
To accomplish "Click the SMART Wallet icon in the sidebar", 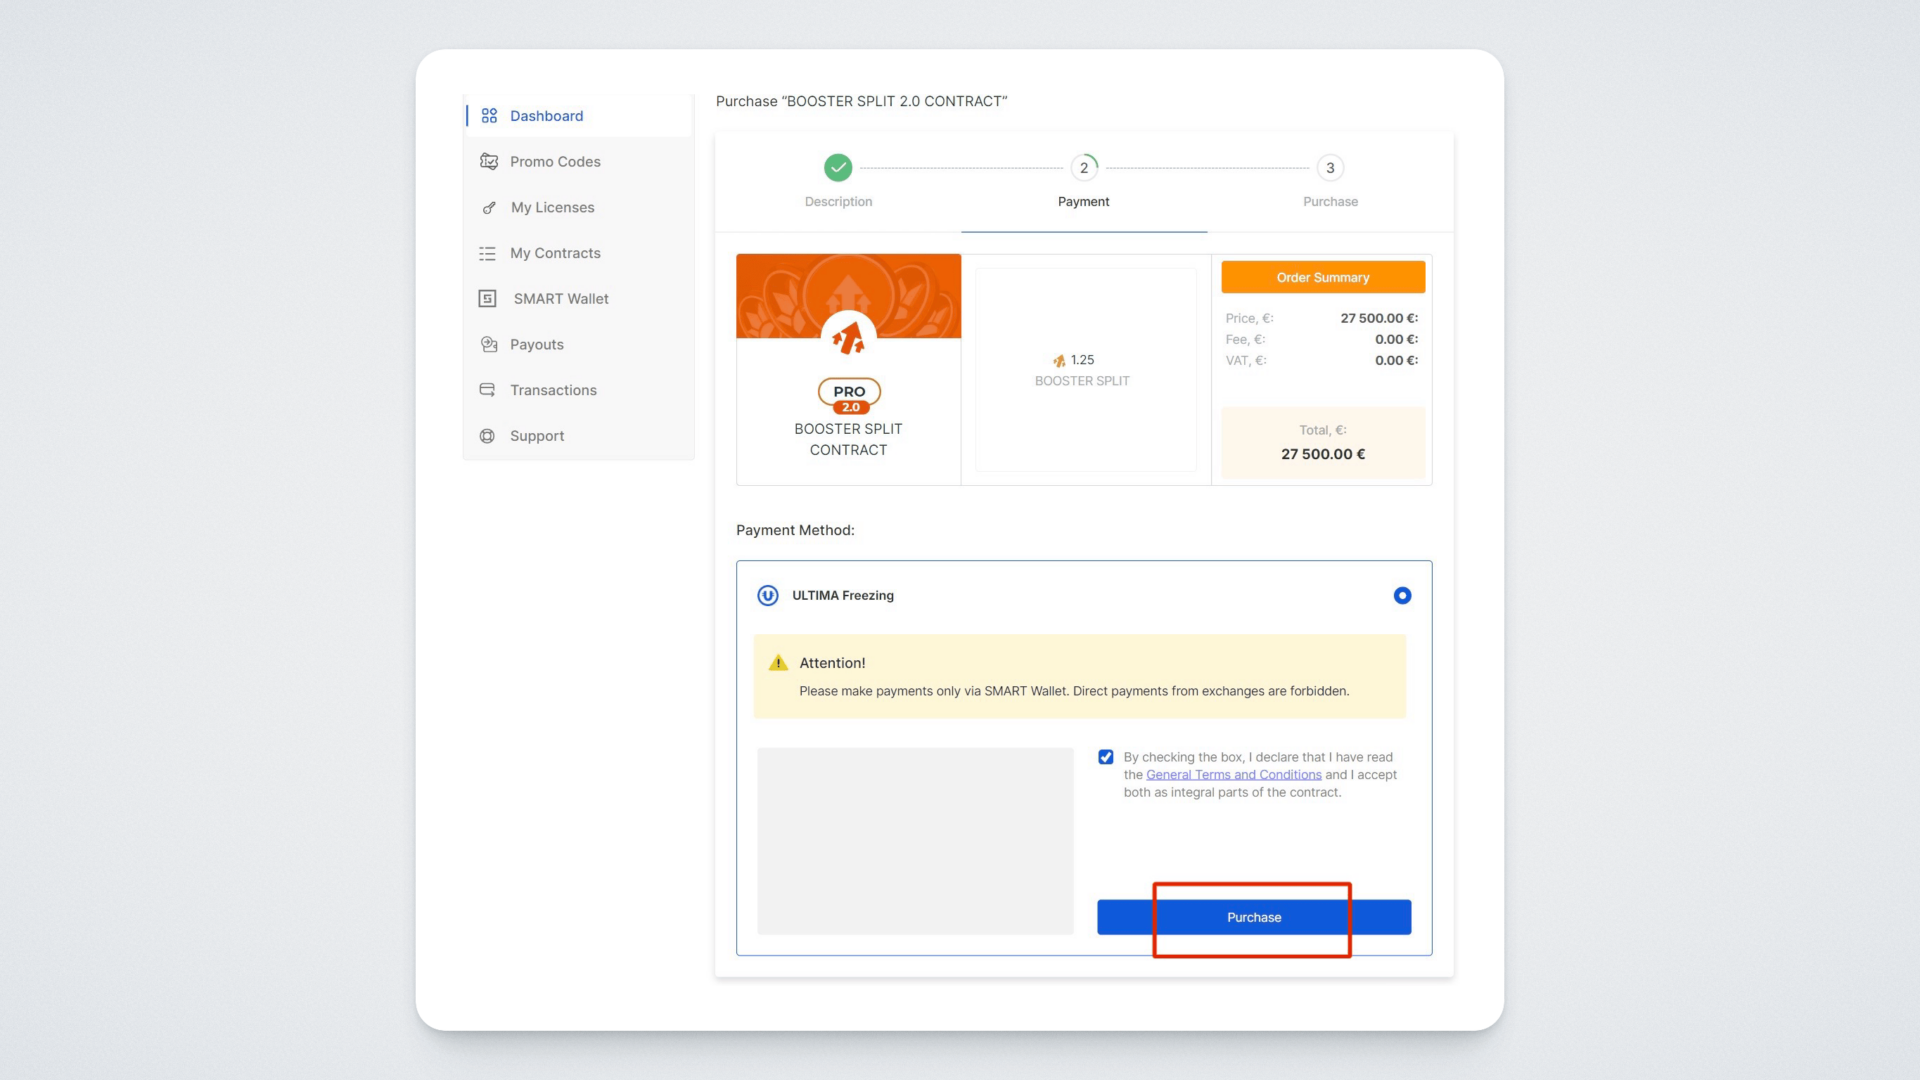I will (488, 299).
